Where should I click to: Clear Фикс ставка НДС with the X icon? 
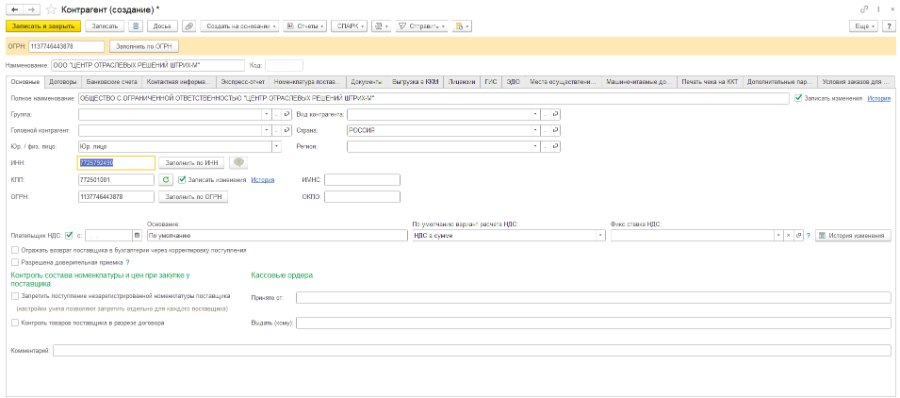788,235
